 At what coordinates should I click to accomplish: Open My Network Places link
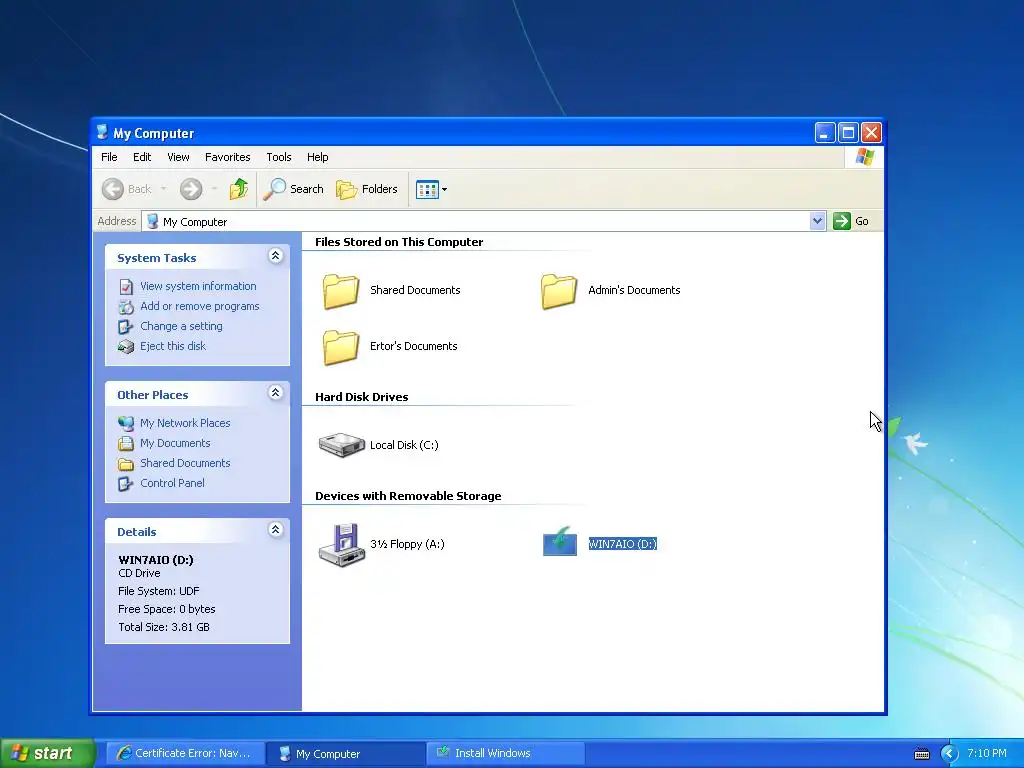(185, 423)
